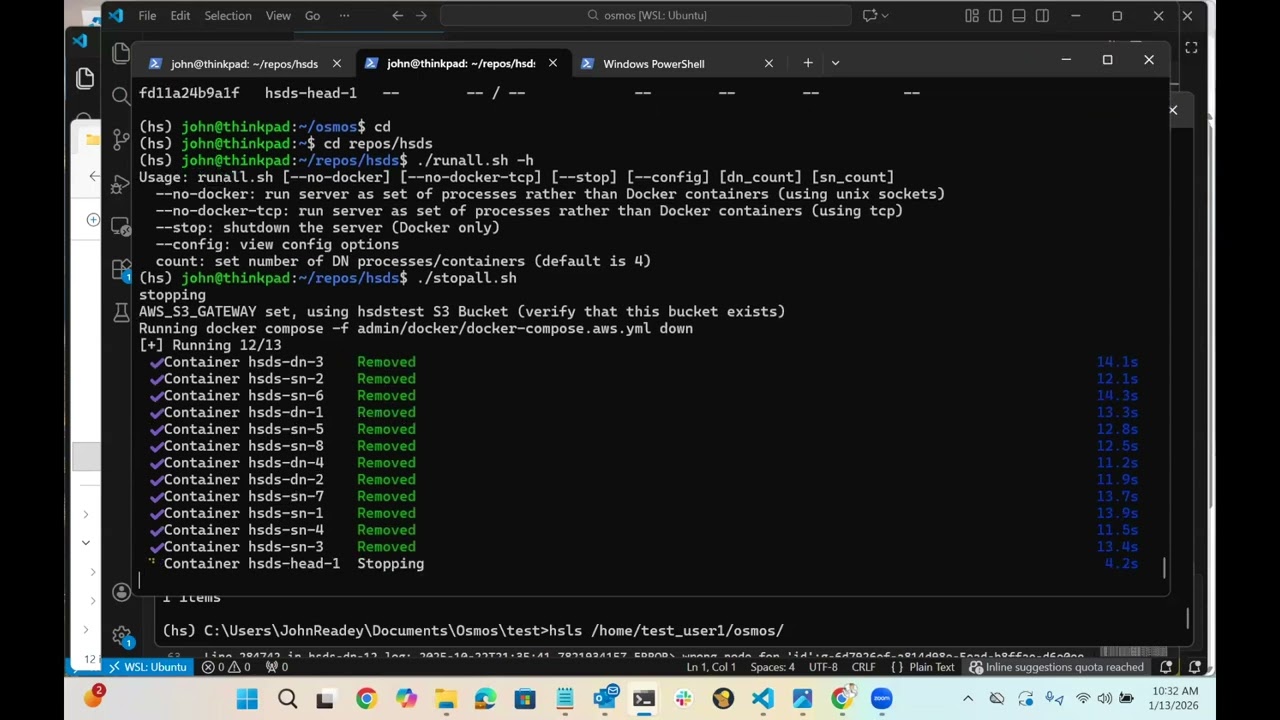Viewport: 1280px width, 720px height.
Task: Open the errors and warnings status item
Action: point(226,667)
